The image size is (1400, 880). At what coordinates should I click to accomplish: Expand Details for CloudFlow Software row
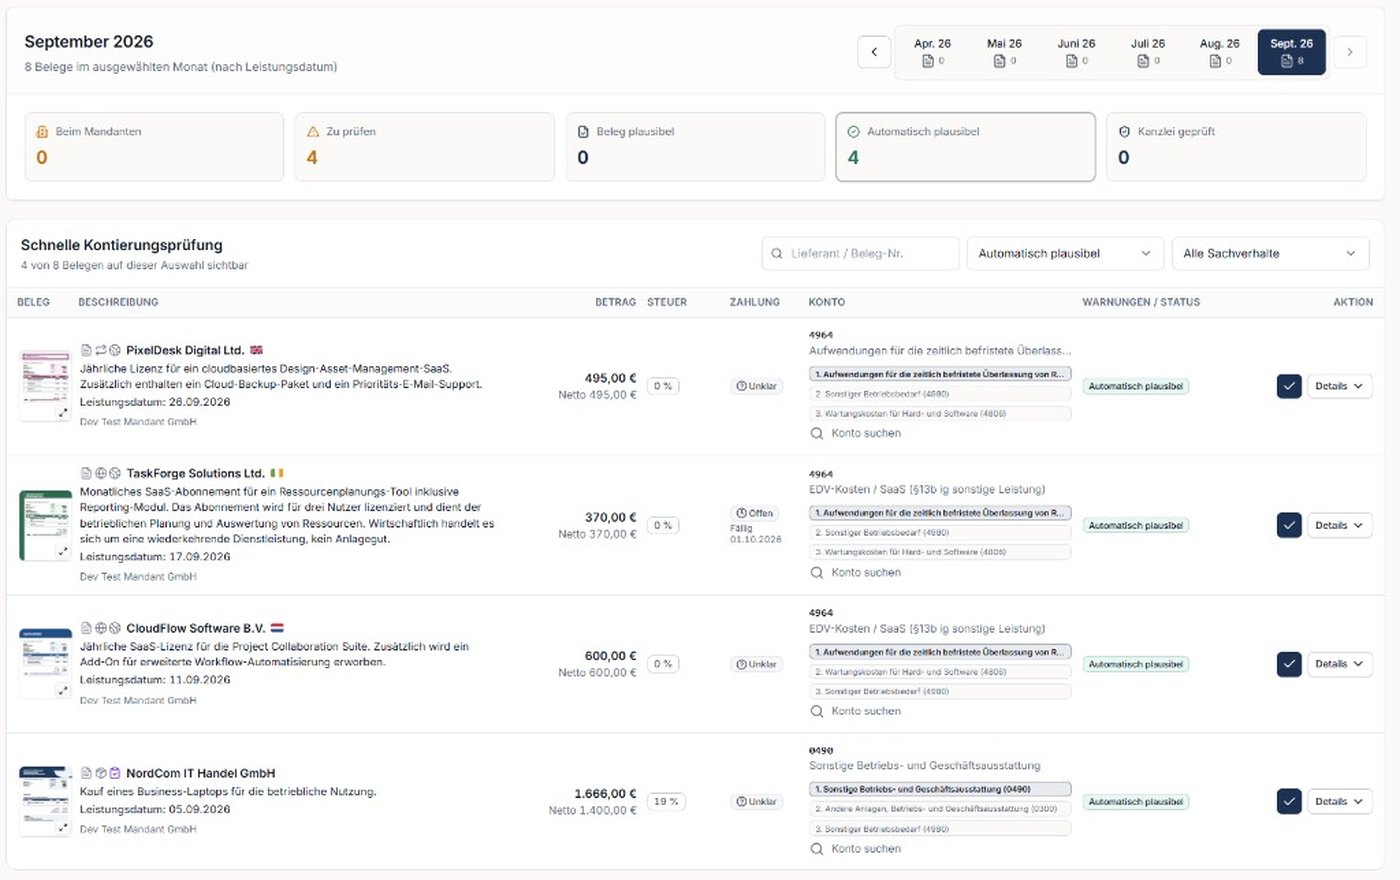1339,664
